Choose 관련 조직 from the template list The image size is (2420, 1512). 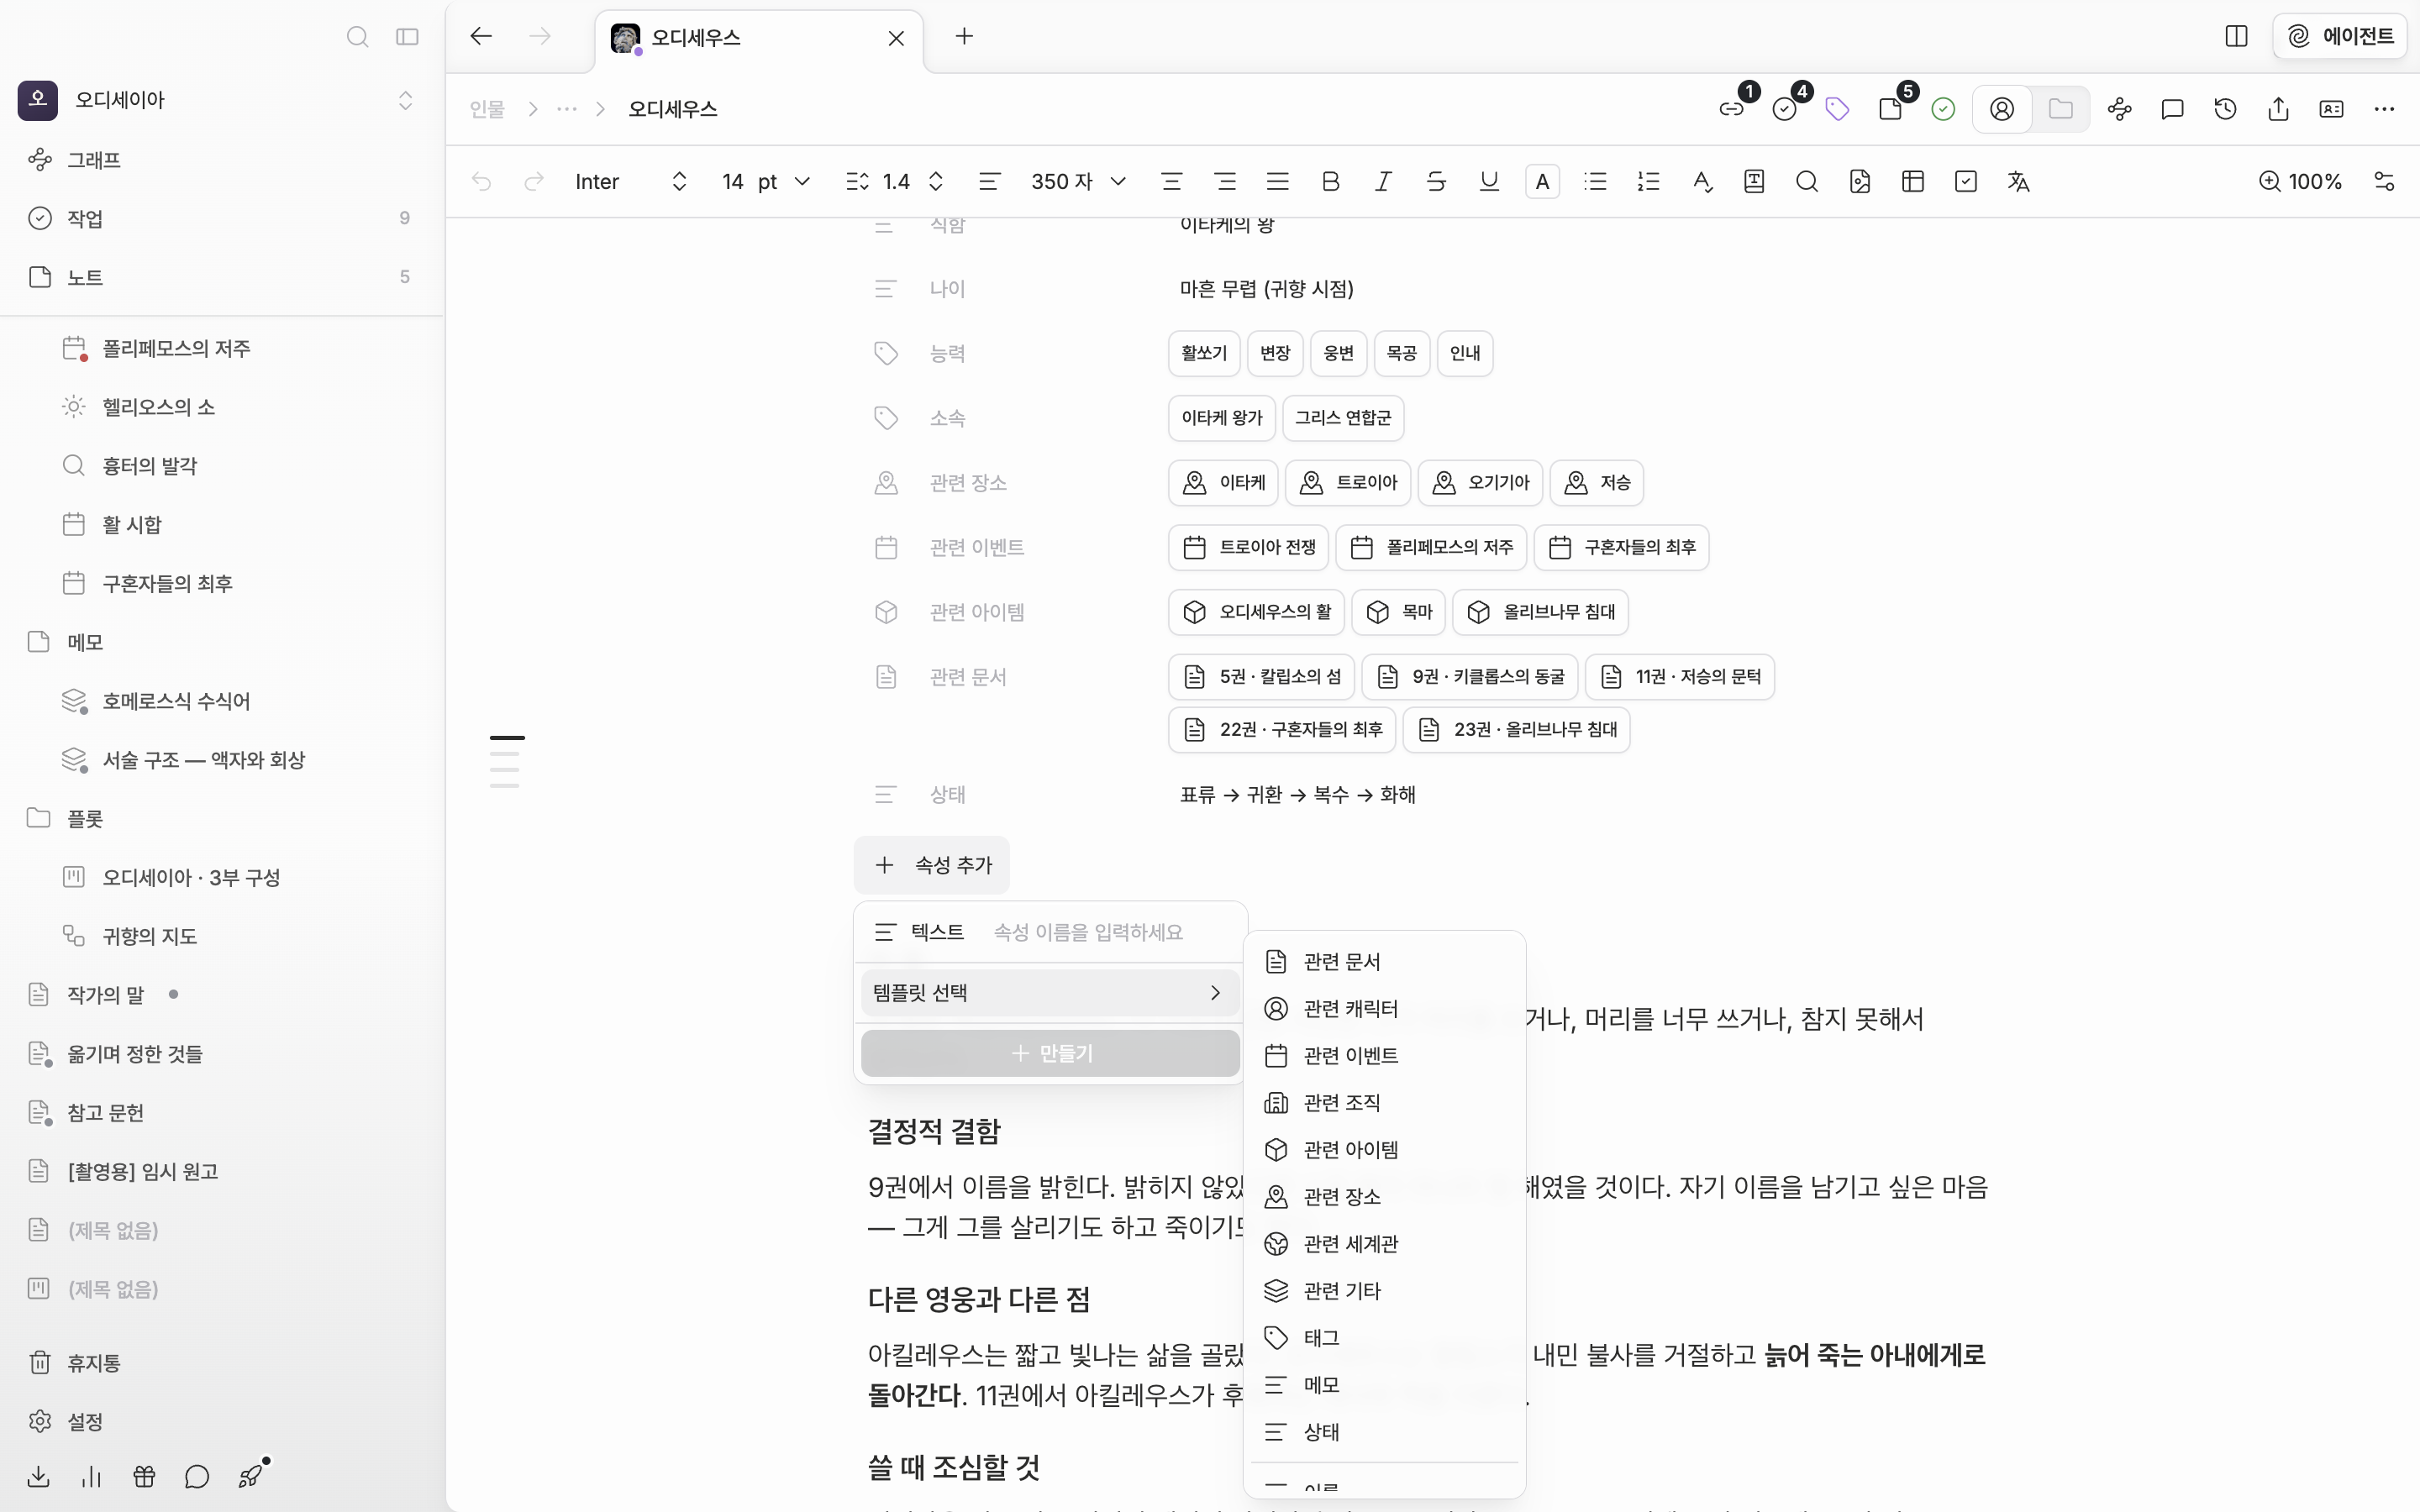[x=1384, y=1102]
